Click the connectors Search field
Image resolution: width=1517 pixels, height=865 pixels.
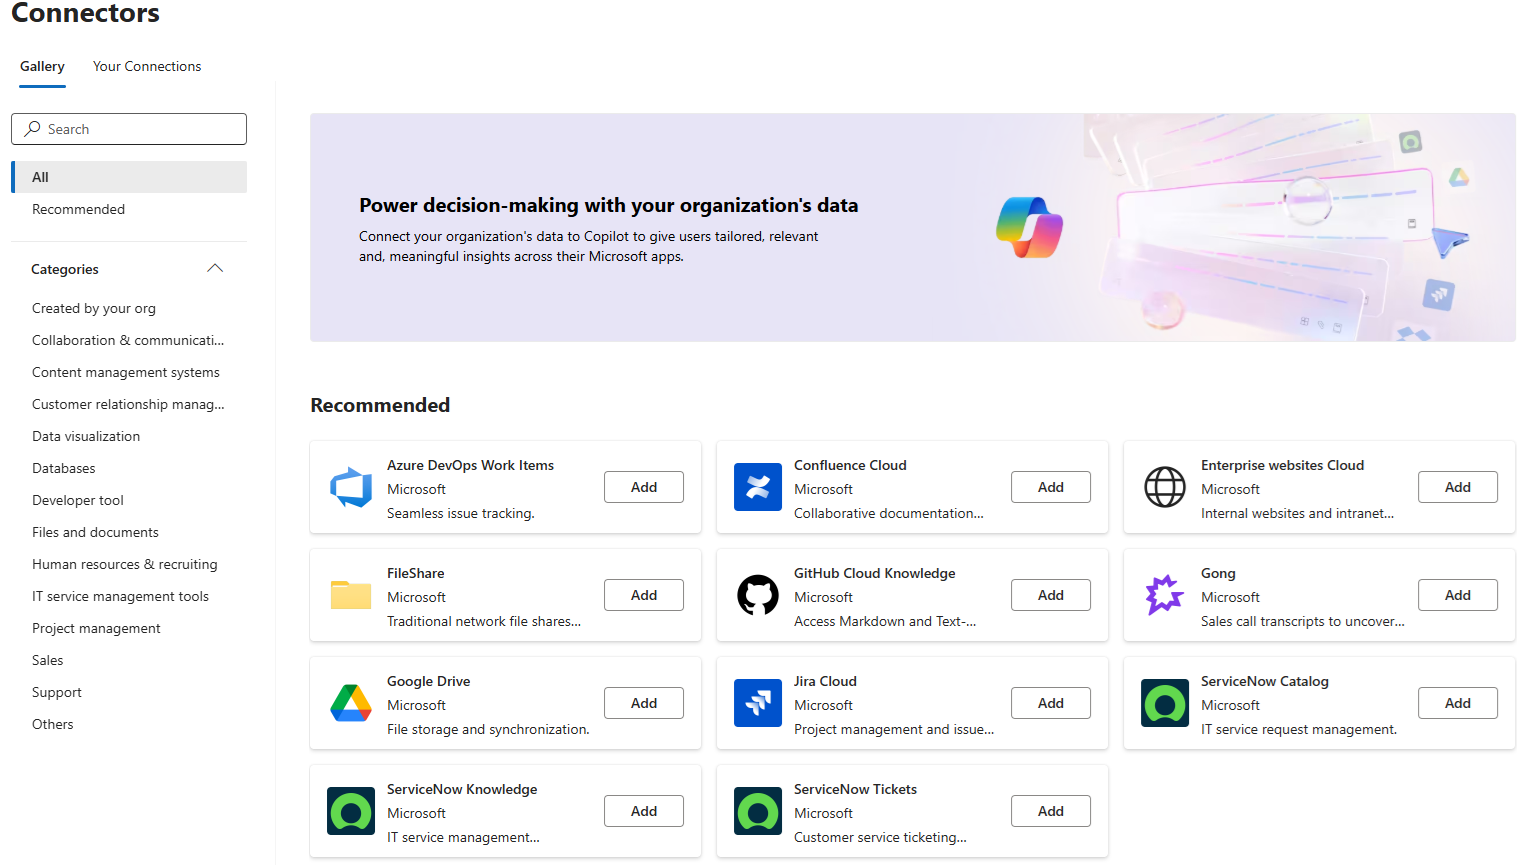tap(129, 129)
